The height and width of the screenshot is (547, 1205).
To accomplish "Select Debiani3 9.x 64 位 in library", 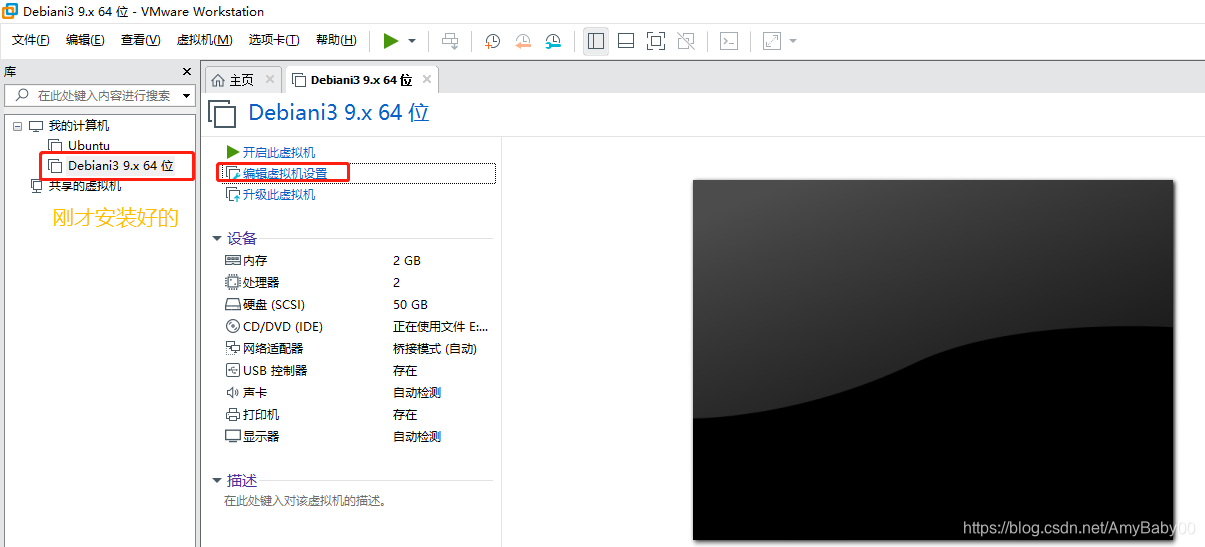I will click(120, 166).
